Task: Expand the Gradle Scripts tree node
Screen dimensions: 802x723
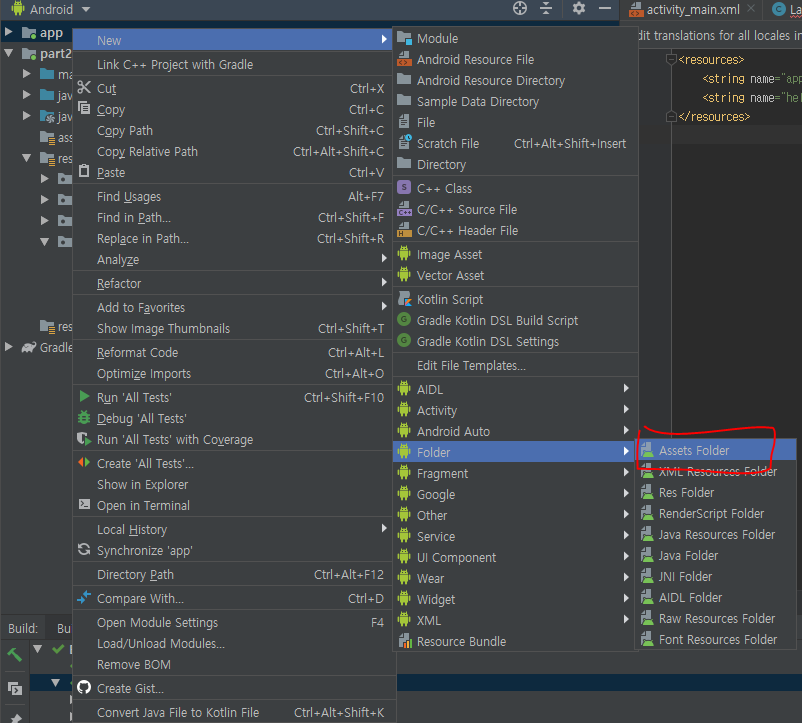Action: pyautogui.click(x=9, y=347)
